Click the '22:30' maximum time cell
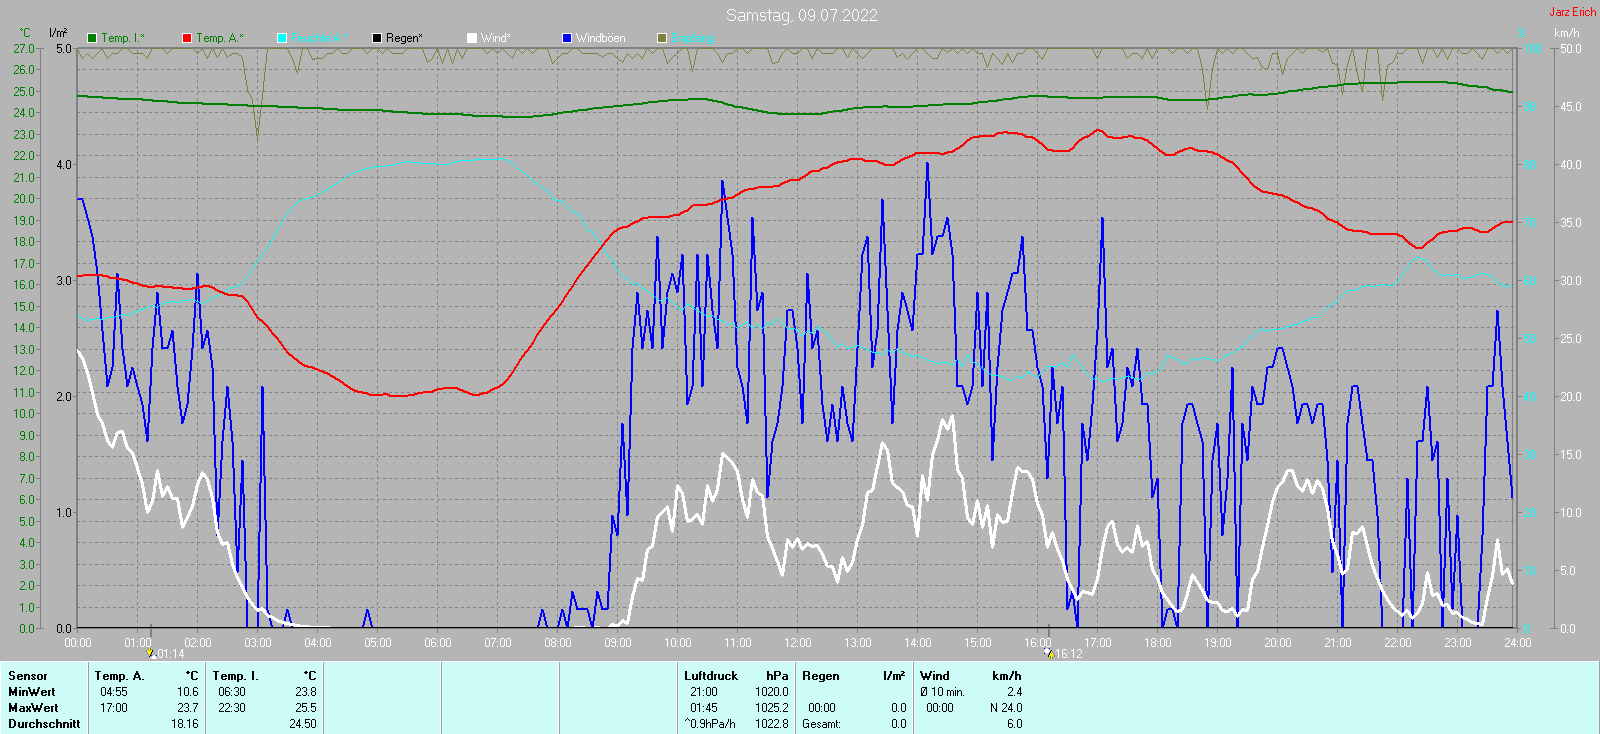This screenshot has width=1600, height=734. click(x=232, y=708)
